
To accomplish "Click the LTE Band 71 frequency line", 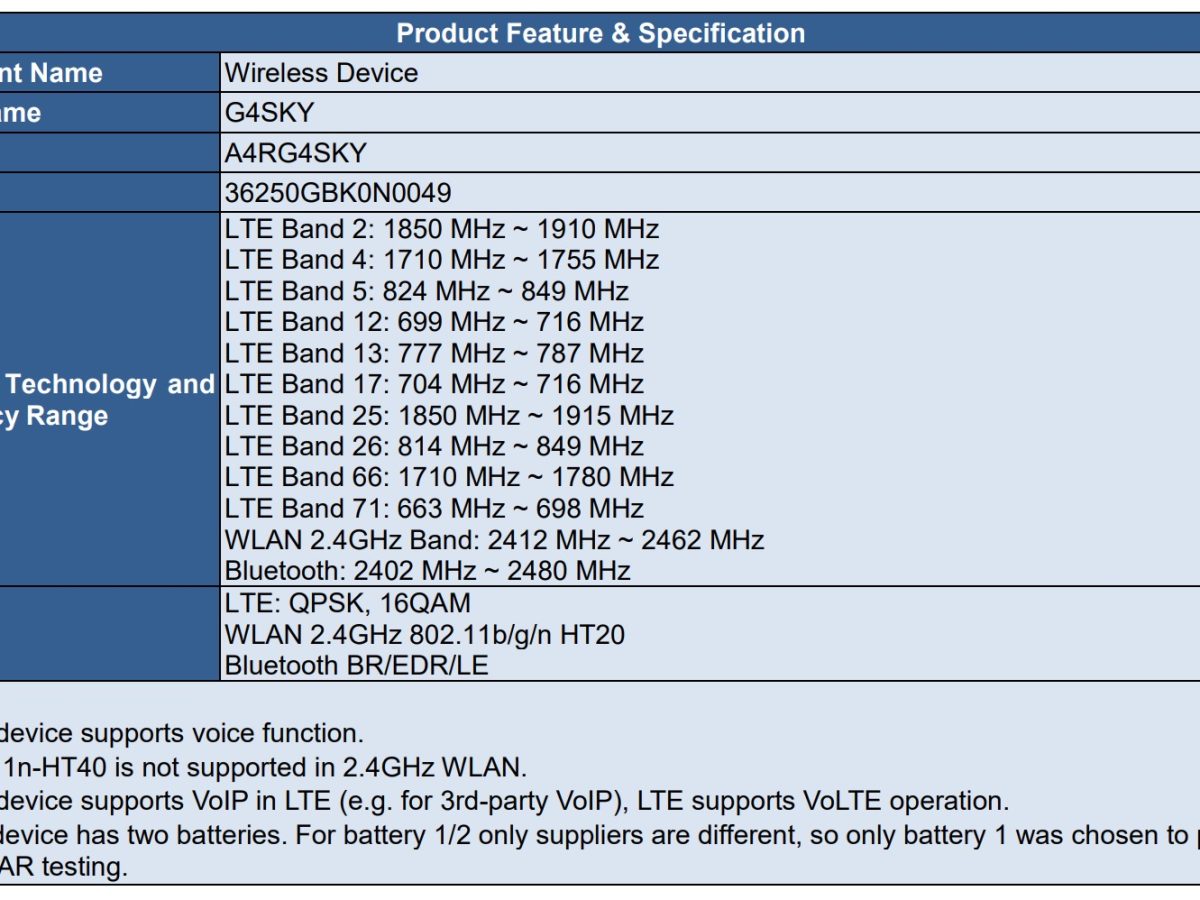I will [x=434, y=508].
